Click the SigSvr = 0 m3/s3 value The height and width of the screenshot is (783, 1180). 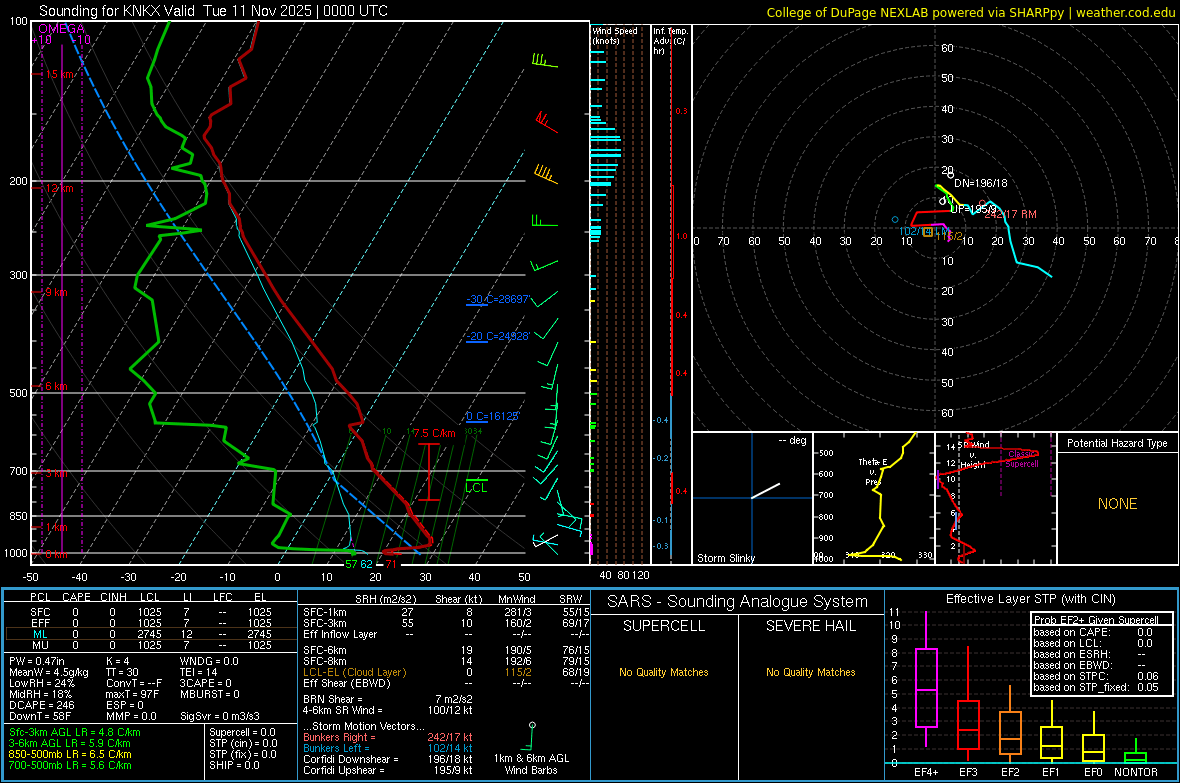point(220,717)
